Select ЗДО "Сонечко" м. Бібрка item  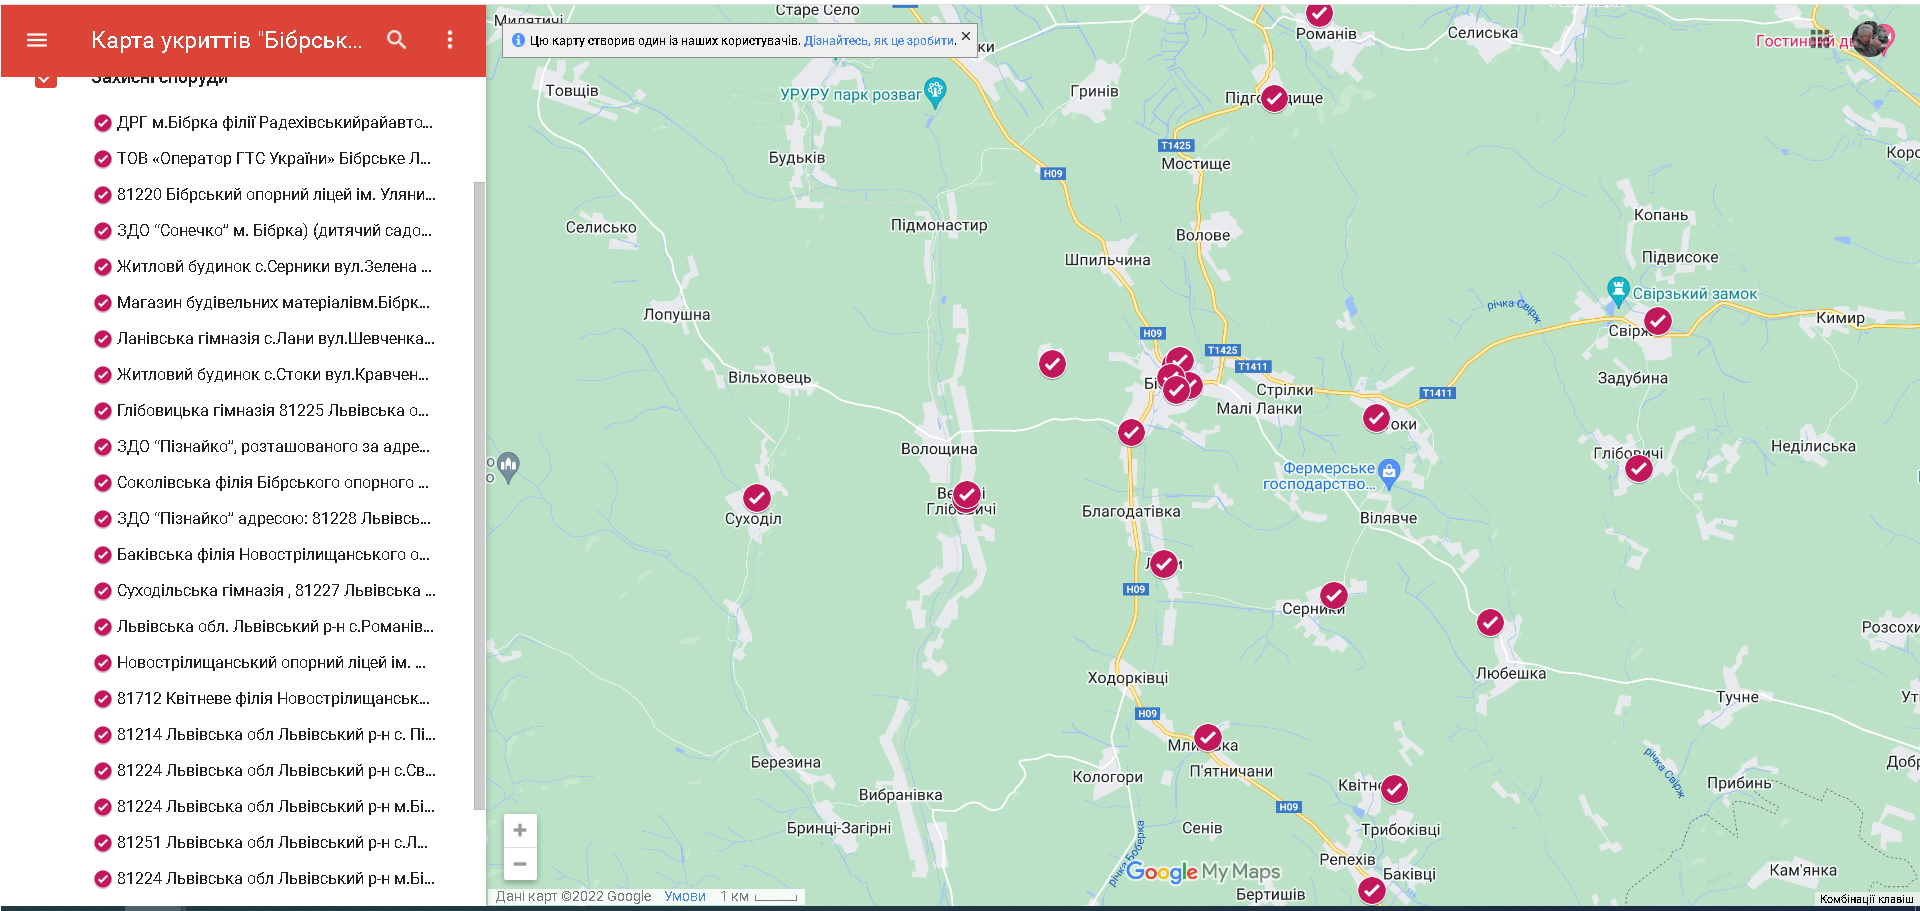coord(263,231)
